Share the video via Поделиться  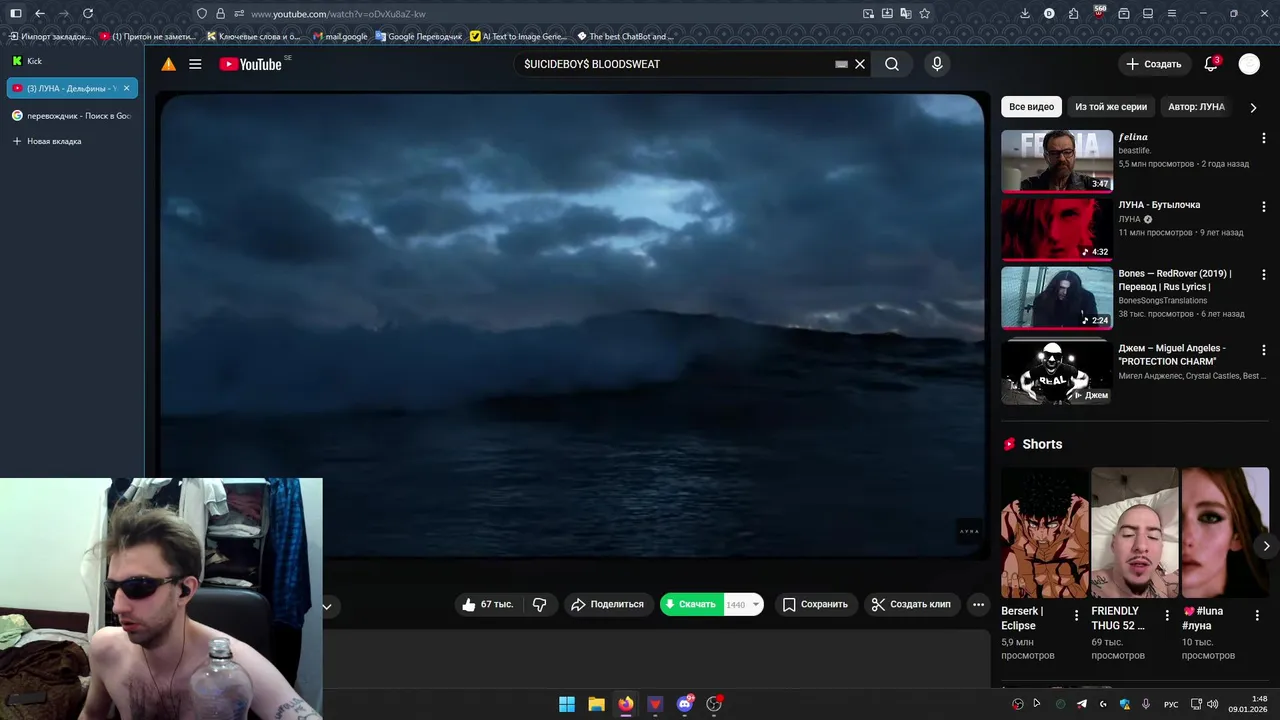(x=607, y=604)
